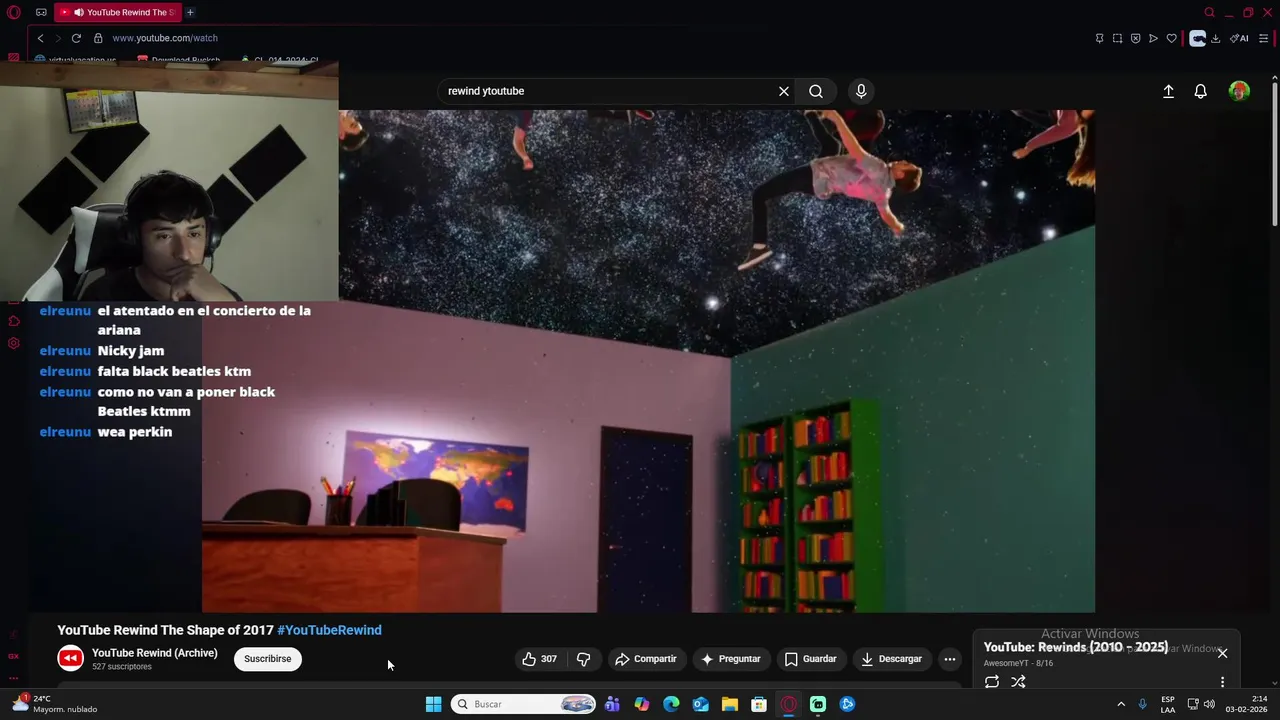The image size is (1280, 720).
Task: Open YouTube notifications bell
Action: click(1201, 91)
